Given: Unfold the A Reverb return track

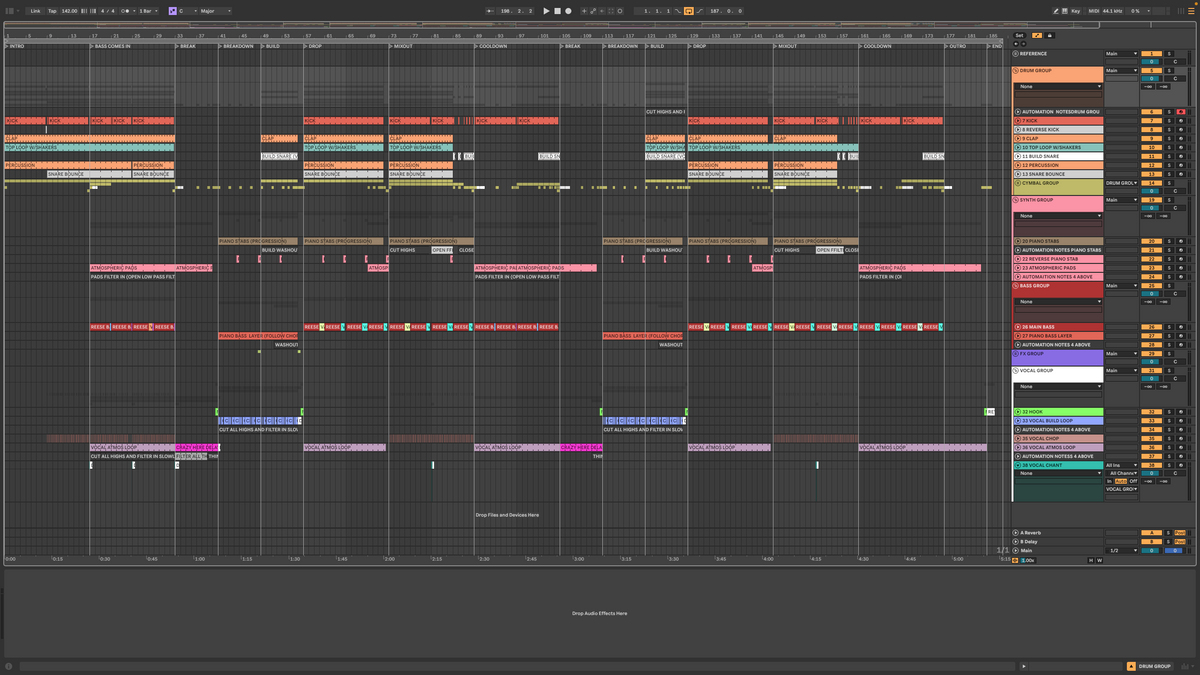Looking at the screenshot, I should pos(1016,533).
